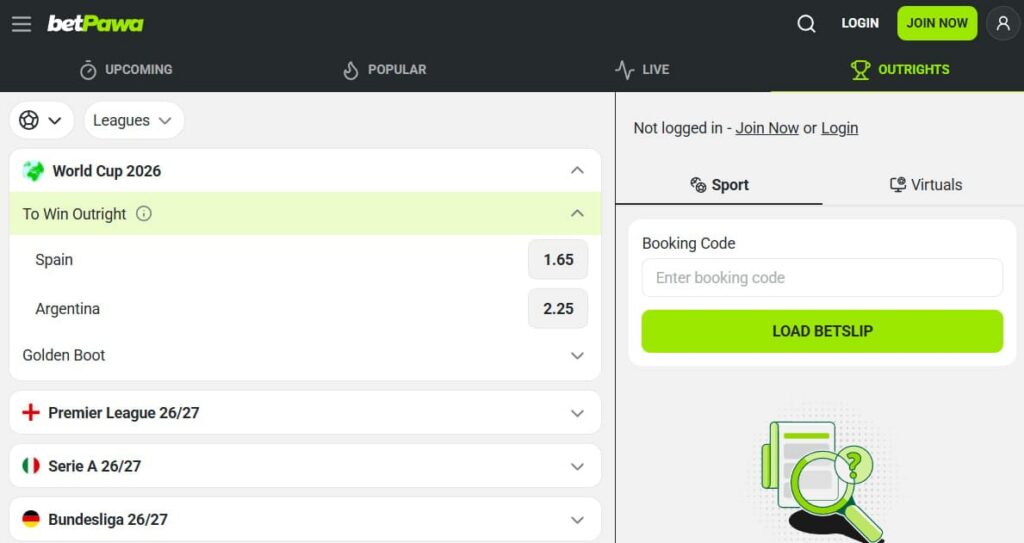
Task: Click the England flag icon for Premier League
Action: [31, 412]
